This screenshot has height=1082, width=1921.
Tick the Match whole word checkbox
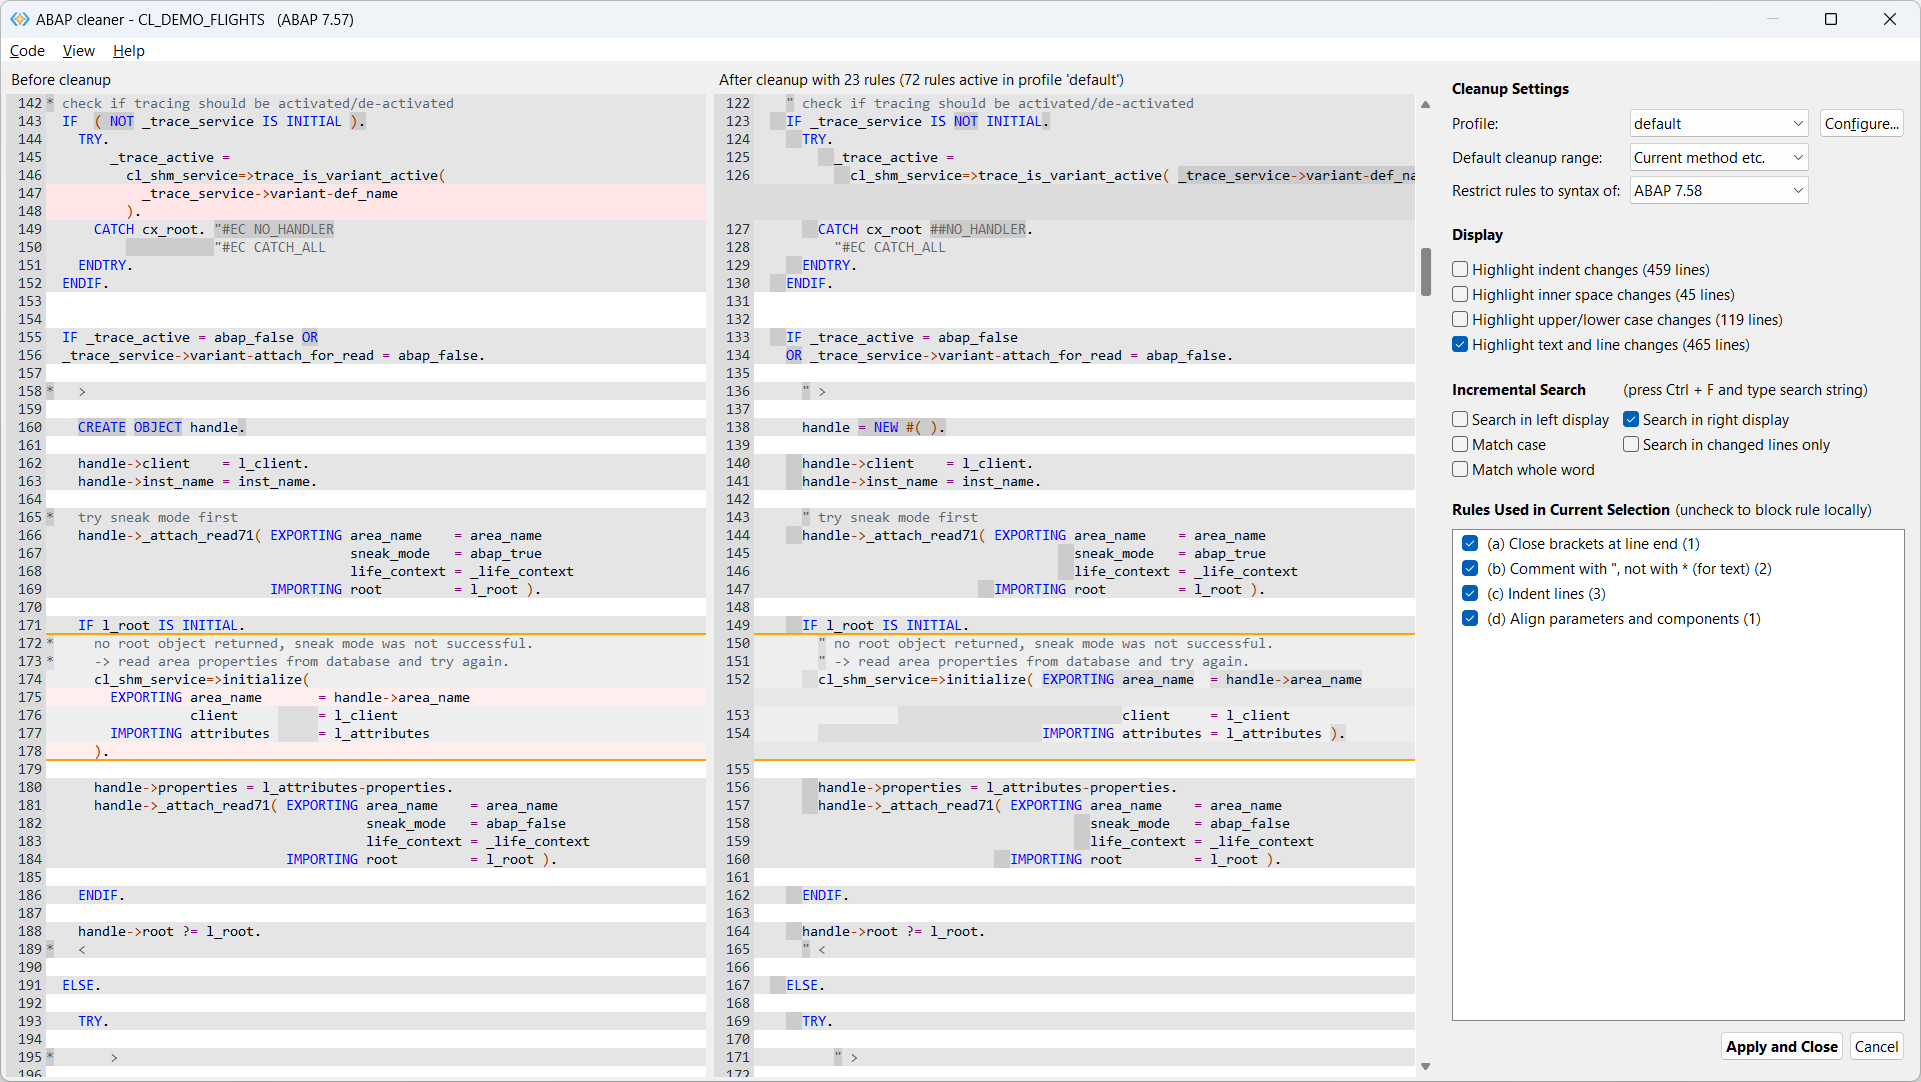(x=1460, y=470)
